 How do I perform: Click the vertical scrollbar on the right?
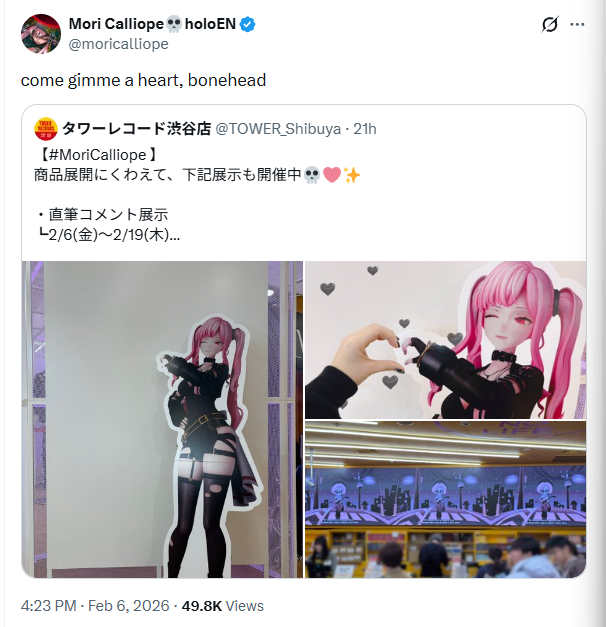pos(600,314)
